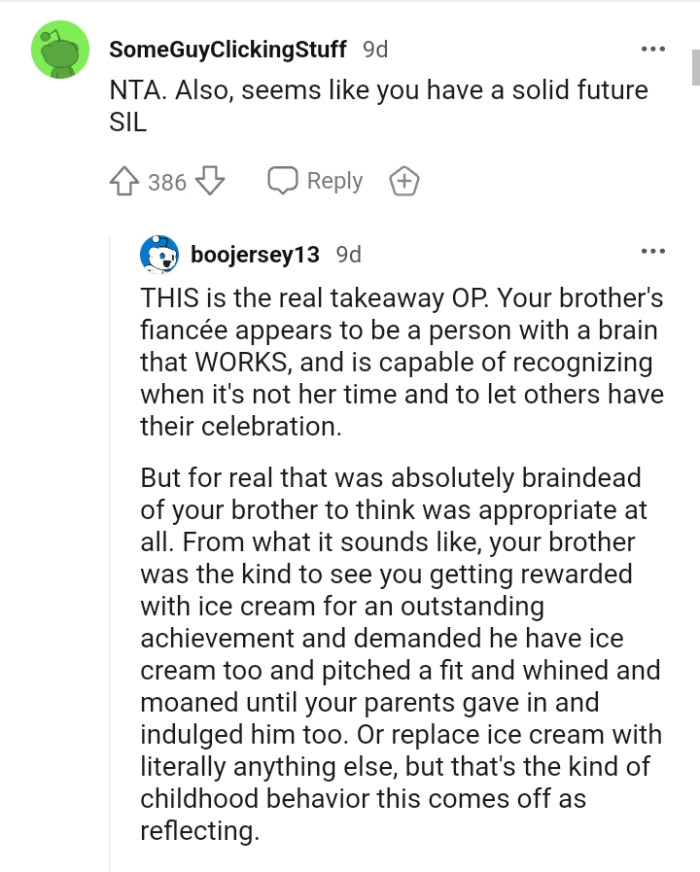Click the circled plus next to Reply
This screenshot has height=872, width=700.
pyautogui.click(x=403, y=181)
